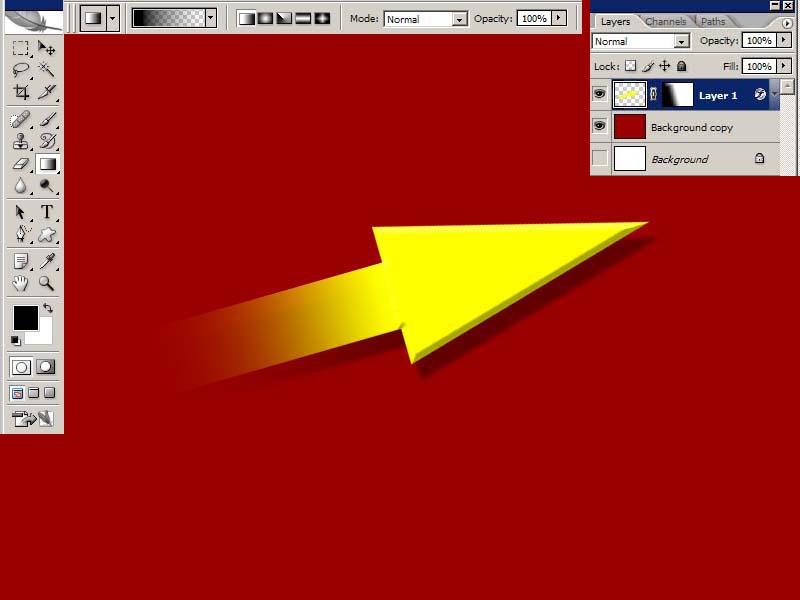Select the Type tool
The image size is (800, 600).
point(46,212)
